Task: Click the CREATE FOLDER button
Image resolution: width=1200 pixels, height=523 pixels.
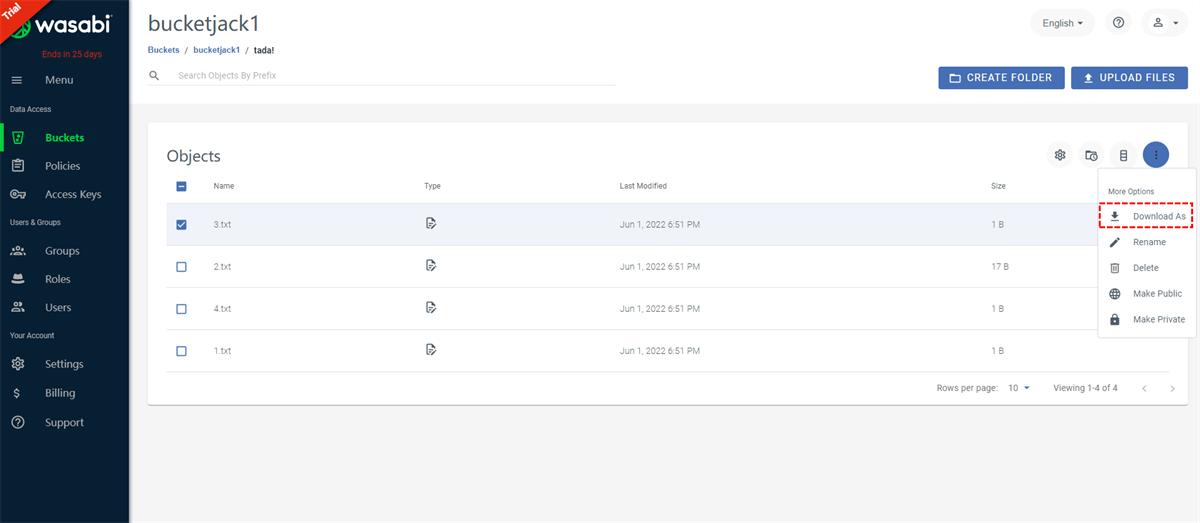Action: click(1001, 78)
